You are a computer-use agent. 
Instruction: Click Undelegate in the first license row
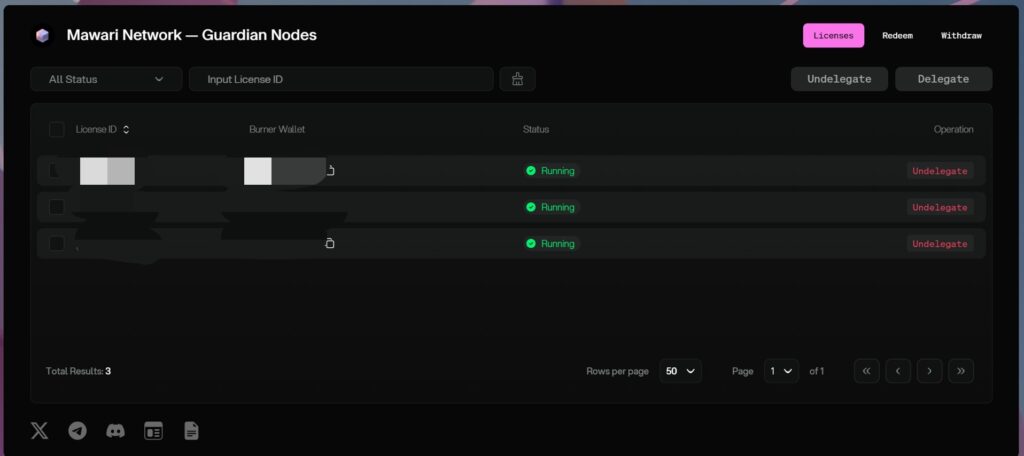click(x=939, y=171)
